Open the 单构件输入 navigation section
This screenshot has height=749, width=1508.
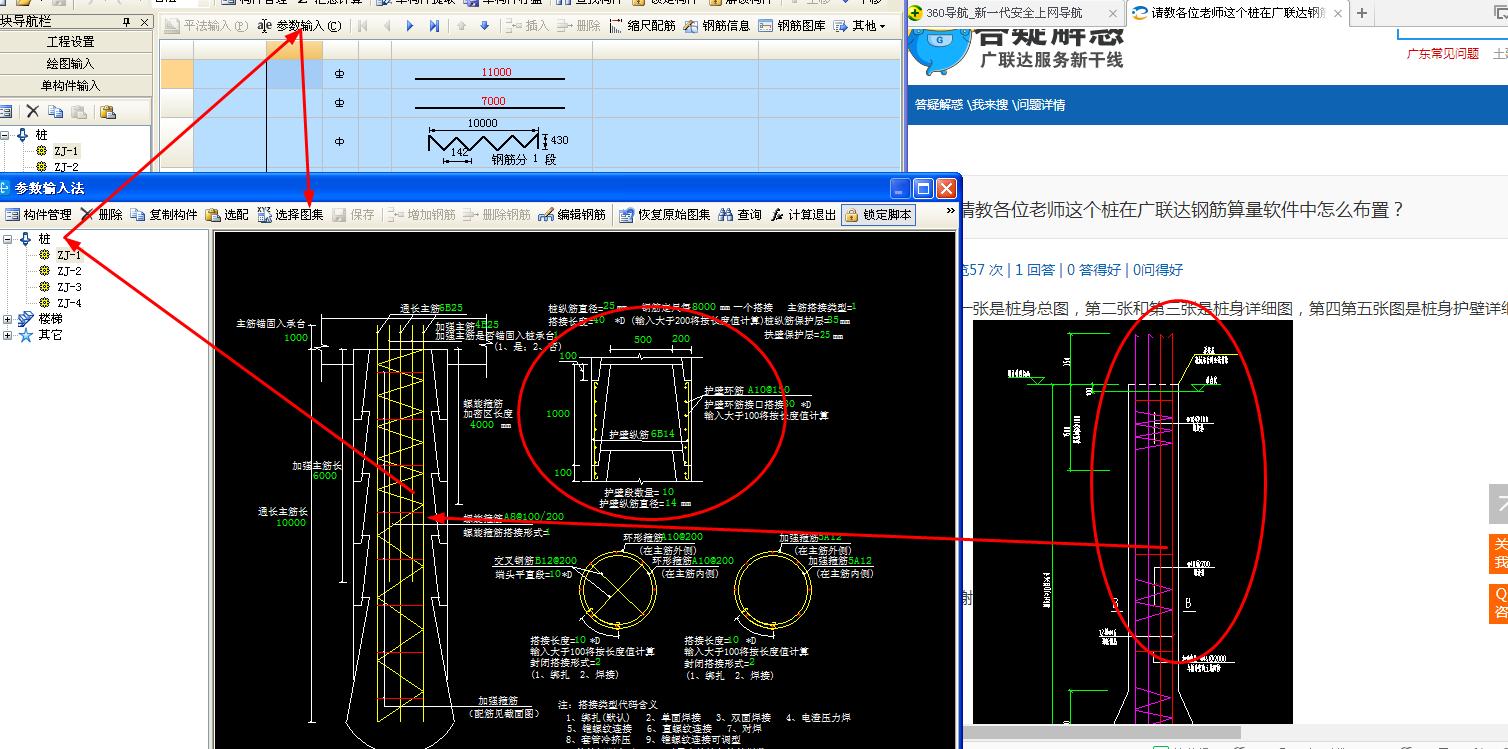pos(70,86)
